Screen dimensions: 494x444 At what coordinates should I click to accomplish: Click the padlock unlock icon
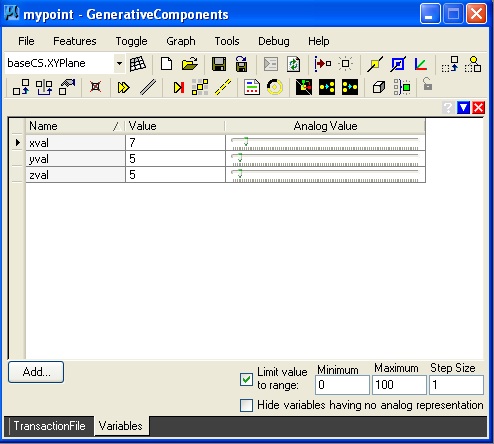427,84
